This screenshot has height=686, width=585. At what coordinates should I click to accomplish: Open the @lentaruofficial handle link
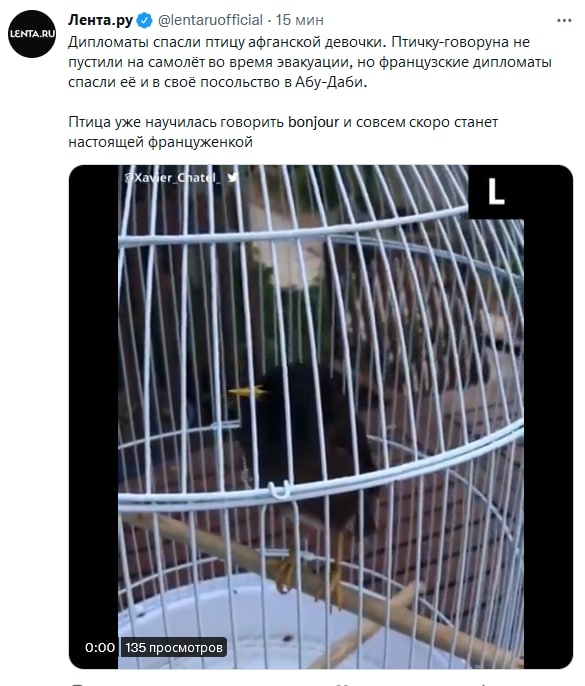point(210,20)
